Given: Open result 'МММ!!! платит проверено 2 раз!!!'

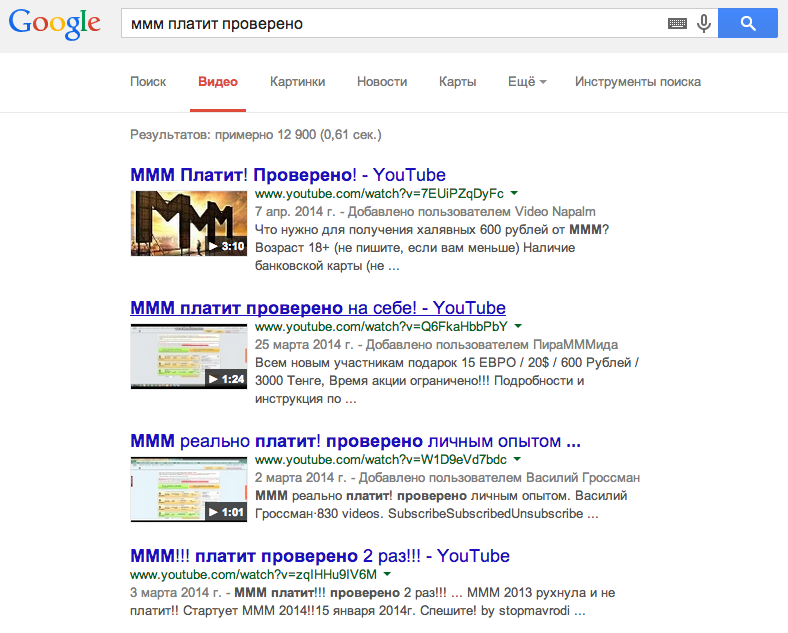Looking at the screenshot, I should pyautogui.click(x=320, y=556).
